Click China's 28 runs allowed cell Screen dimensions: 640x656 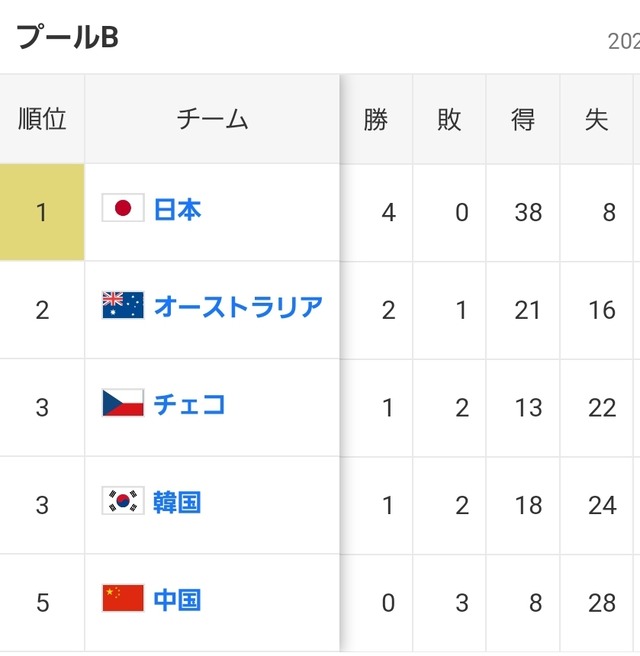click(596, 603)
